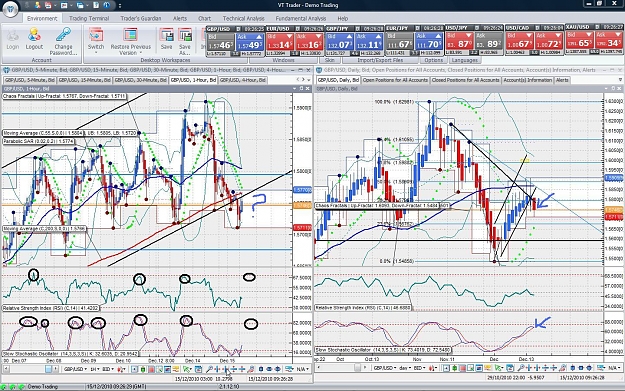625x391 pixels.
Task: Click the green candle icon in 1-Hour chart toolbar
Action: point(143,369)
